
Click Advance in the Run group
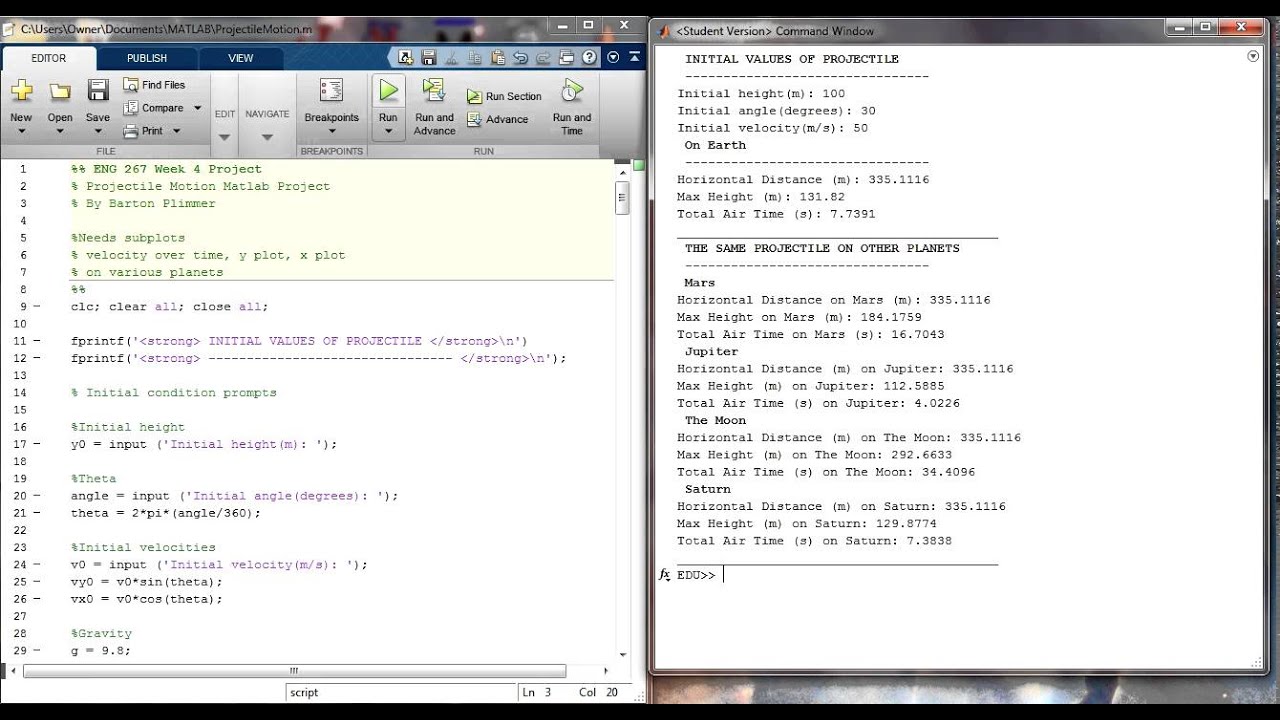[x=497, y=120]
